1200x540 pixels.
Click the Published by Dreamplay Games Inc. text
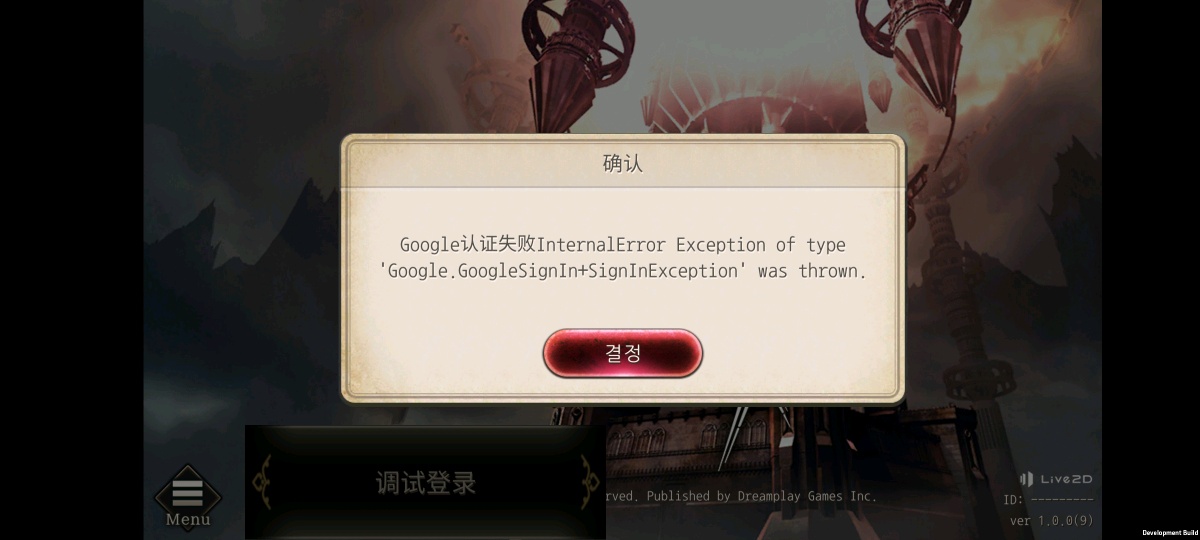761,496
